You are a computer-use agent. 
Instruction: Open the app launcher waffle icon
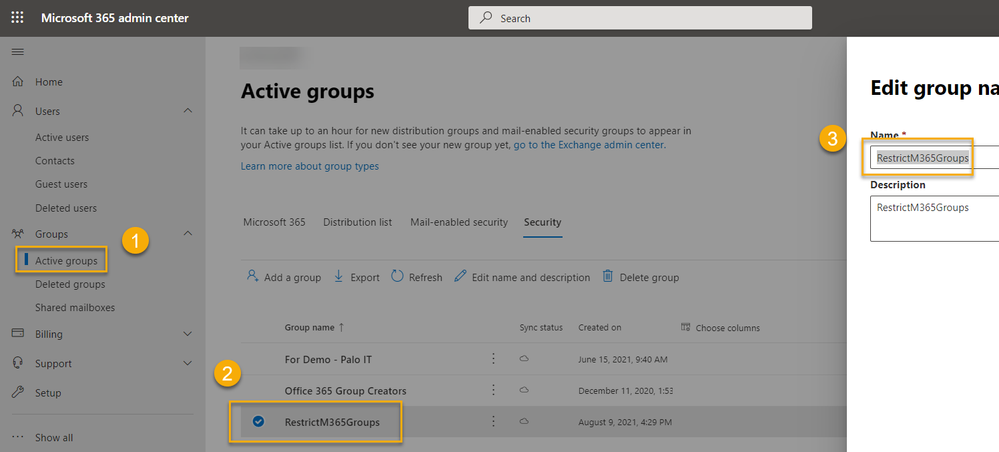pos(17,18)
